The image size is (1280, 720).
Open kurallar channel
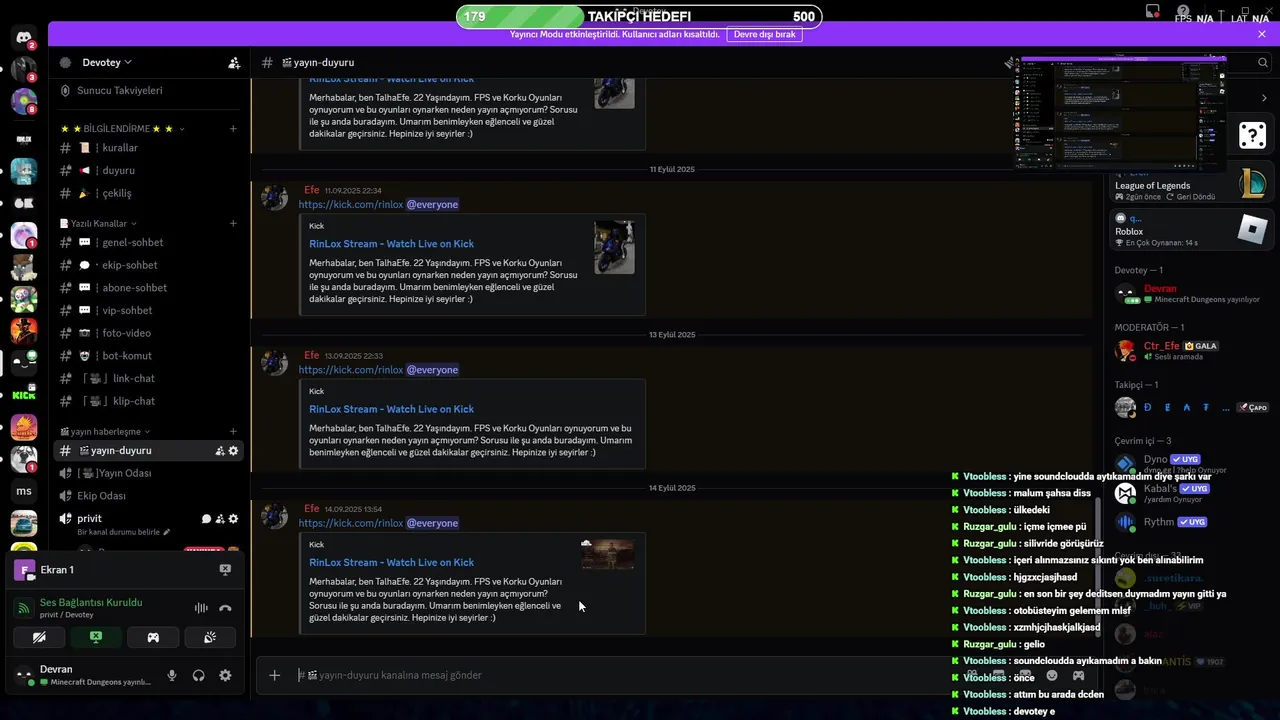coord(150,148)
